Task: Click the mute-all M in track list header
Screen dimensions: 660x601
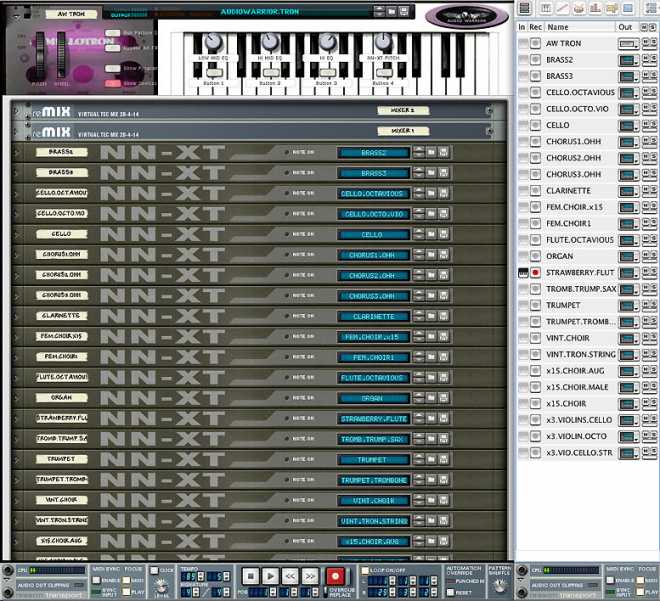Action: point(644,27)
